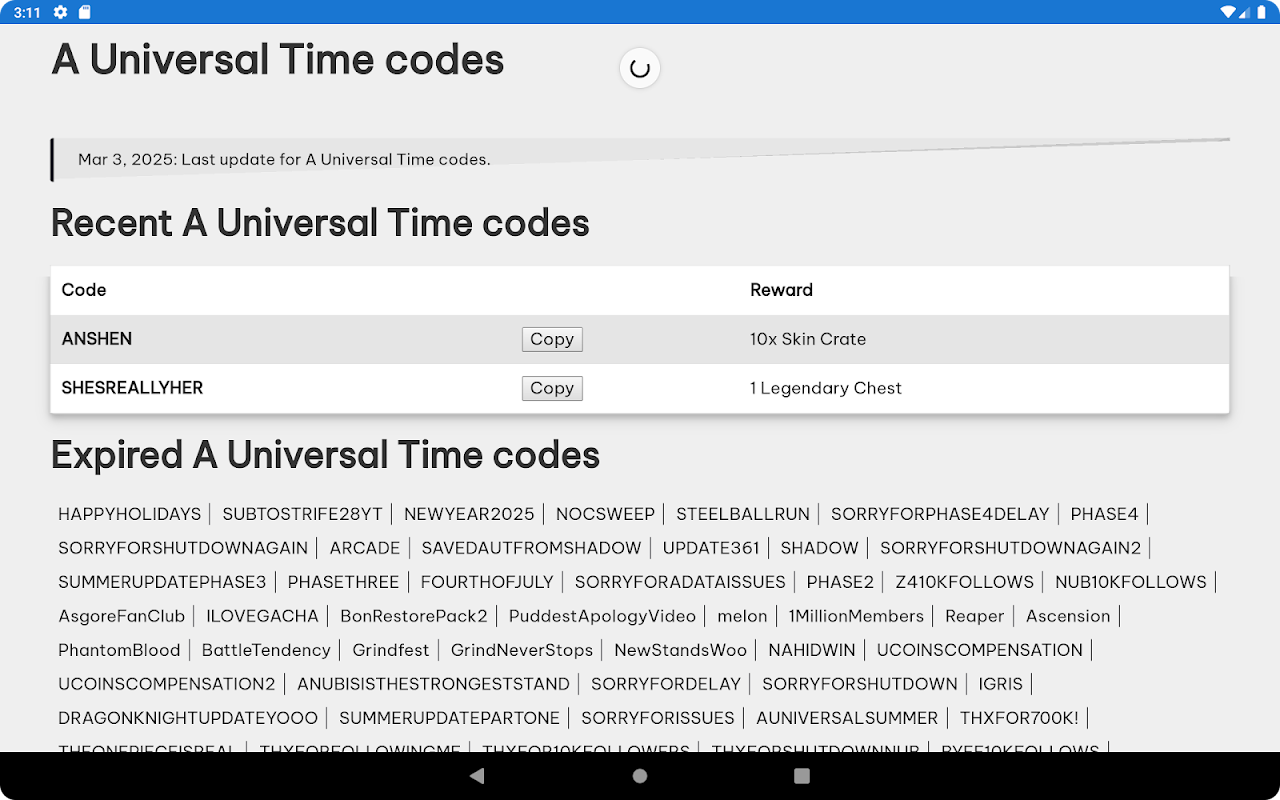Tap the Wi-Fi signal status icon
This screenshot has width=1280, height=800.
tap(1228, 12)
